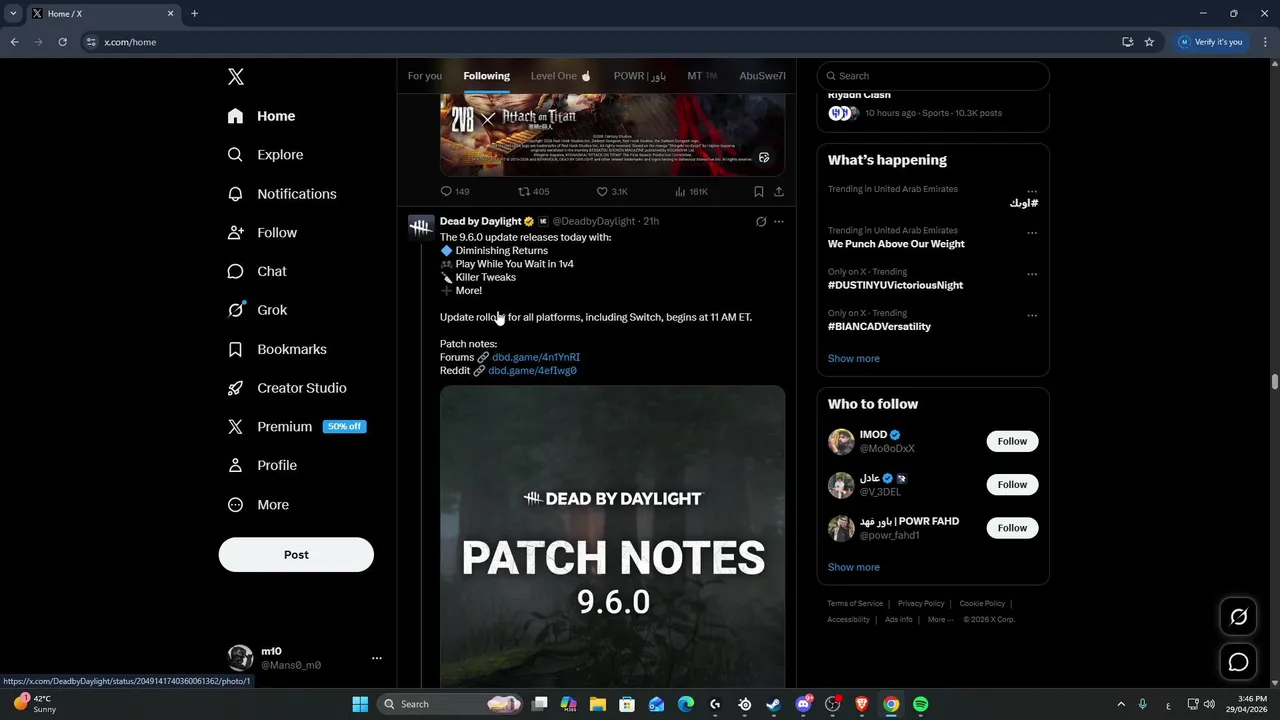Follow the @V_3DEL account
This screenshot has height=720, width=1280.
coord(1012,484)
